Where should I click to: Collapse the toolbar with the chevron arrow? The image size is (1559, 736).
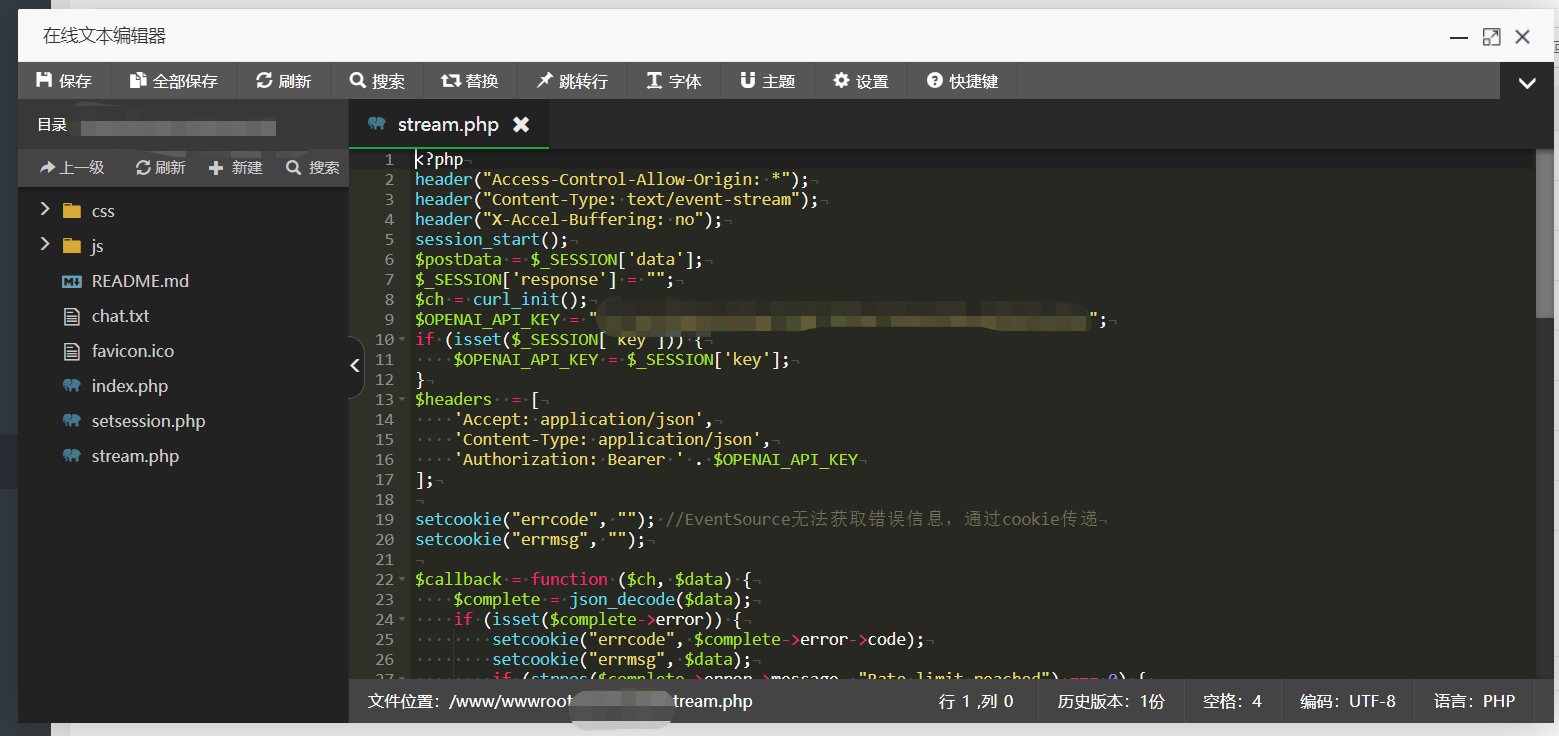coord(1527,83)
